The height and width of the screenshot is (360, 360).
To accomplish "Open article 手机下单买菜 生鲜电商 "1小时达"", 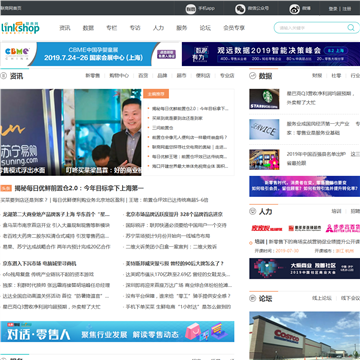I will pyautogui.click(x=178, y=307).
